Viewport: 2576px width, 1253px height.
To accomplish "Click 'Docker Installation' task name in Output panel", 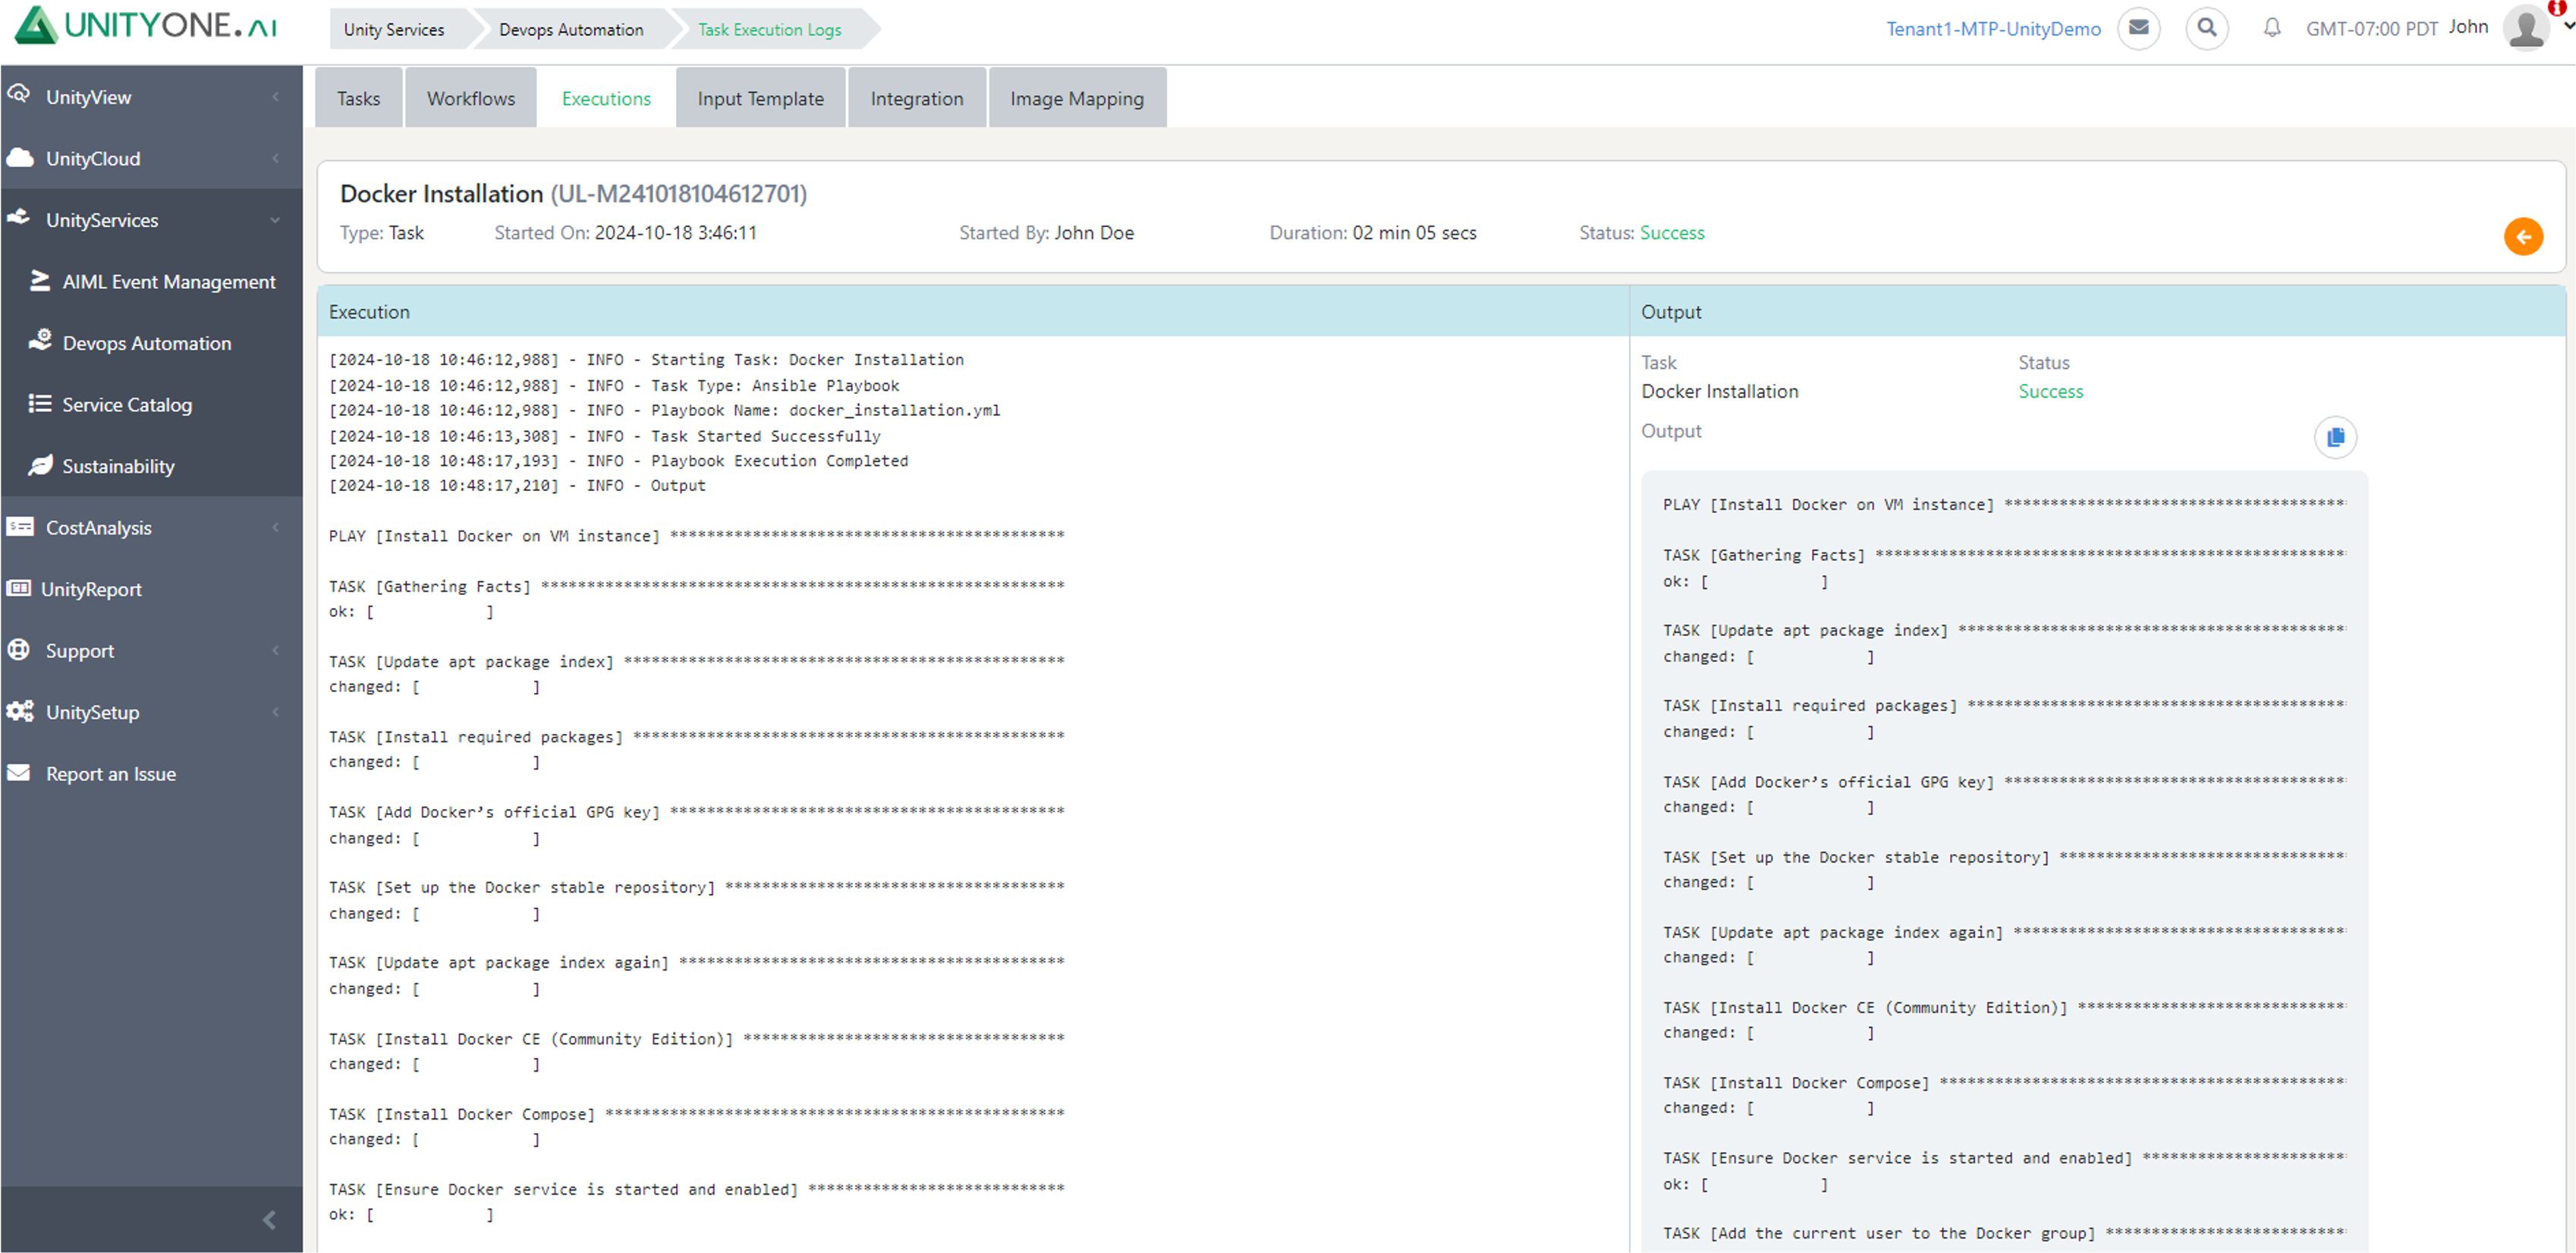I will pos(1719,391).
